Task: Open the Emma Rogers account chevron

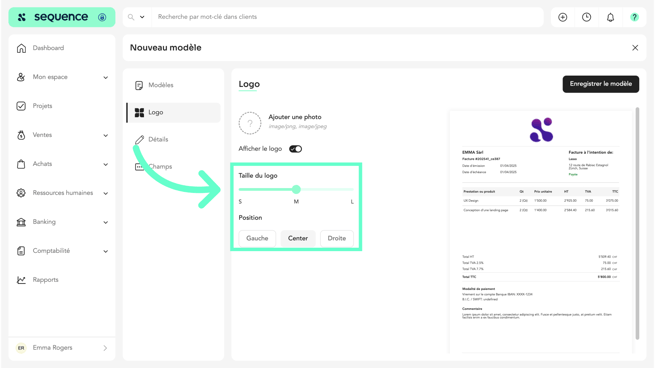Action: pyautogui.click(x=105, y=348)
